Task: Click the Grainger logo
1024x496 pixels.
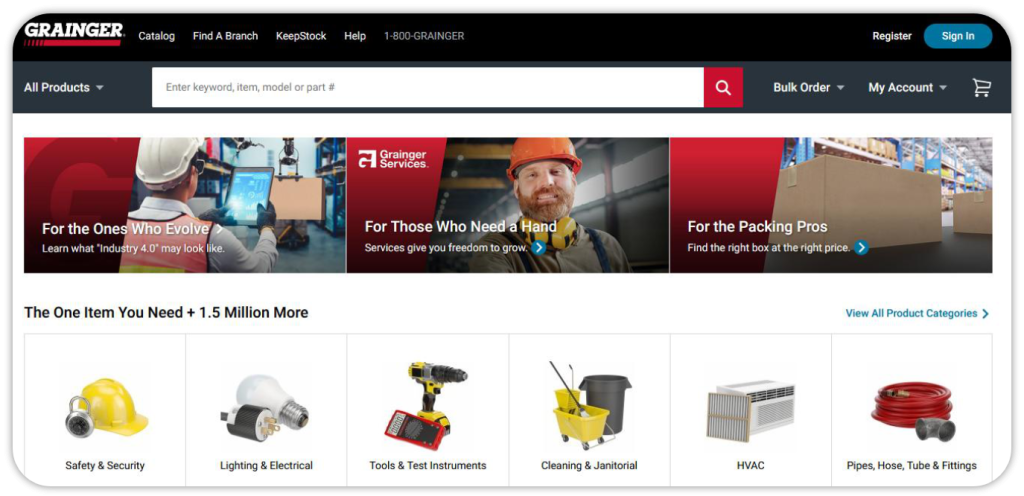Action: (74, 35)
